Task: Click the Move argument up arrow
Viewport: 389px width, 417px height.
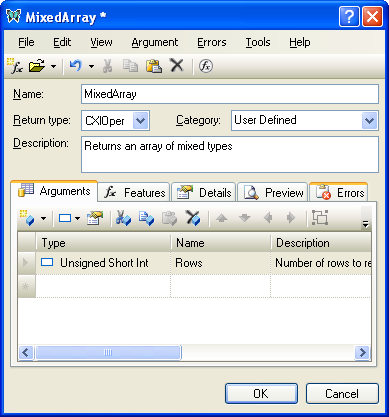Action: click(222, 218)
